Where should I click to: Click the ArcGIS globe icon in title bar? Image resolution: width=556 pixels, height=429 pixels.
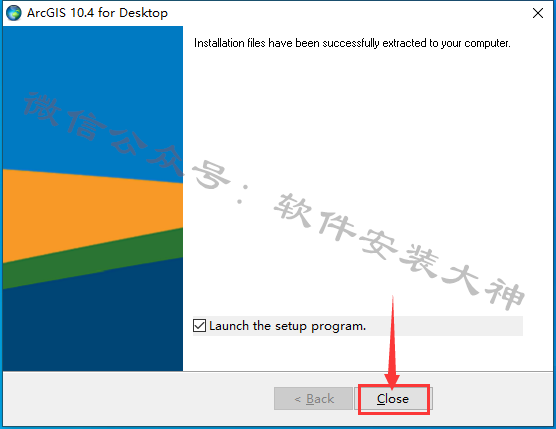pos(14,13)
